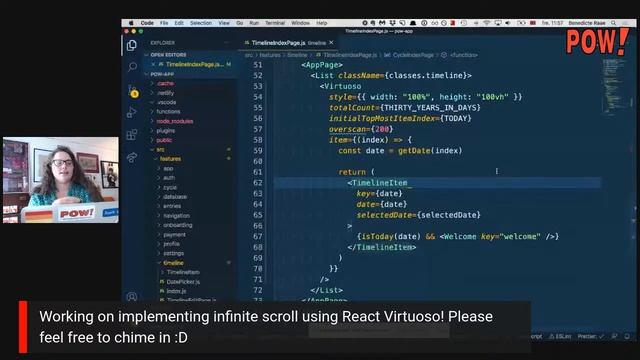Open Source Control view with pending changes badge
Viewport: 640px width, 360px height.
[132, 91]
